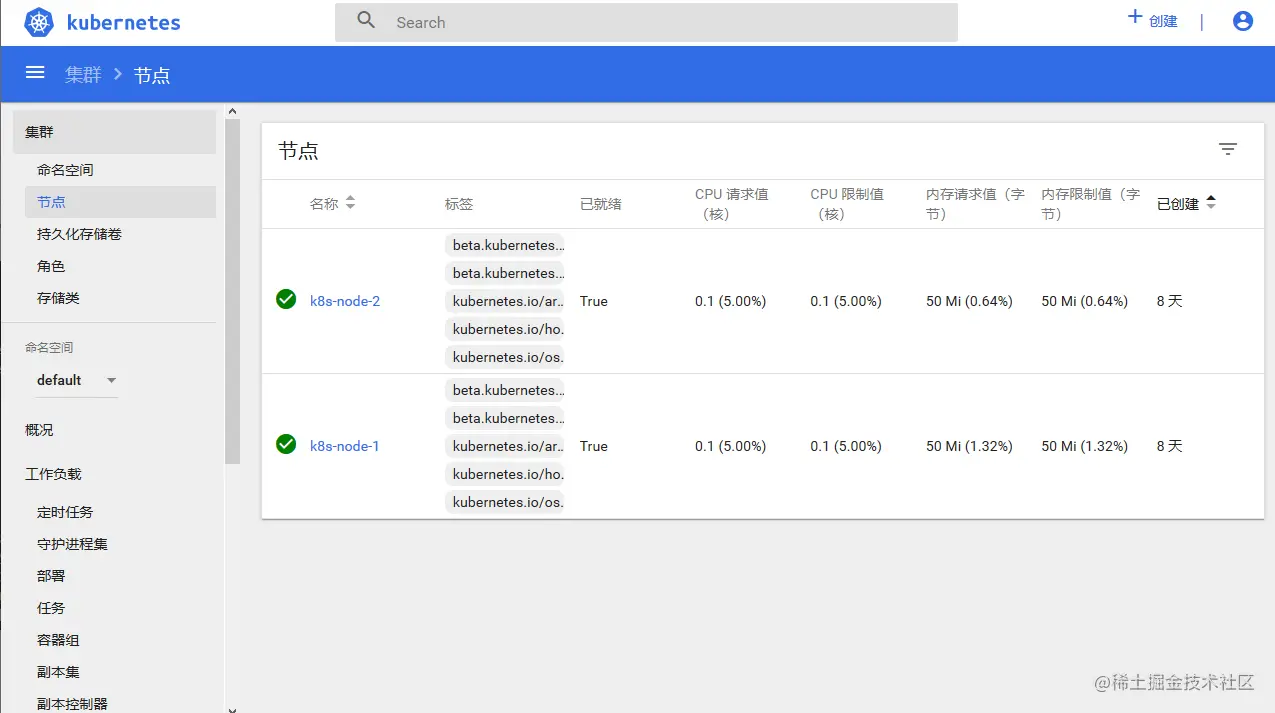Focus the Search input field
The image size is (1275, 713).
646,22
